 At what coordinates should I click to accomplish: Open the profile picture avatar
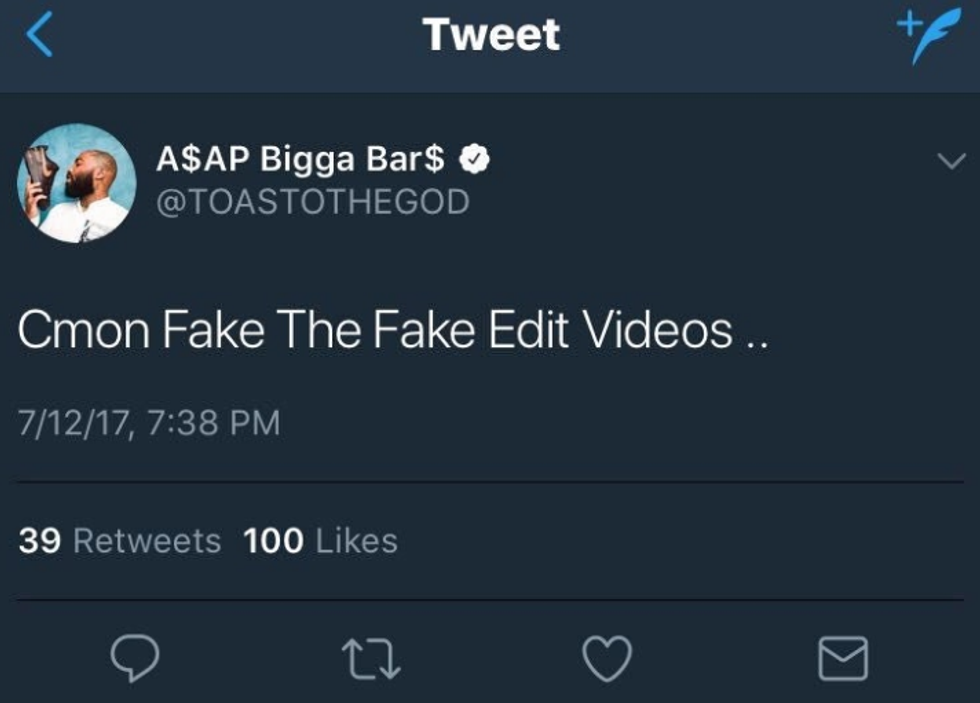click(77, 183)
